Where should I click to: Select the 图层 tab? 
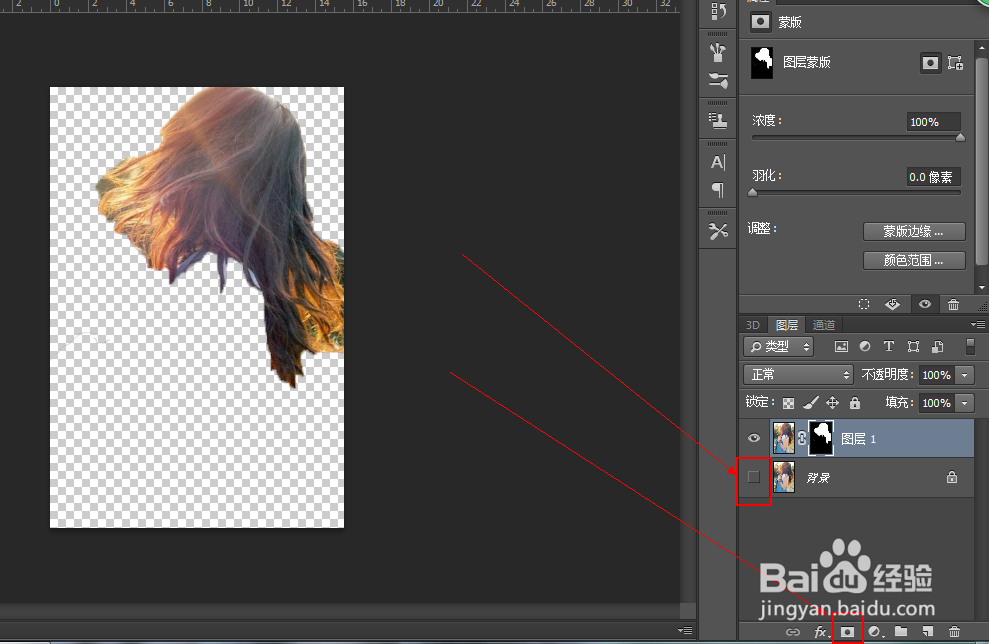[787, 325]
